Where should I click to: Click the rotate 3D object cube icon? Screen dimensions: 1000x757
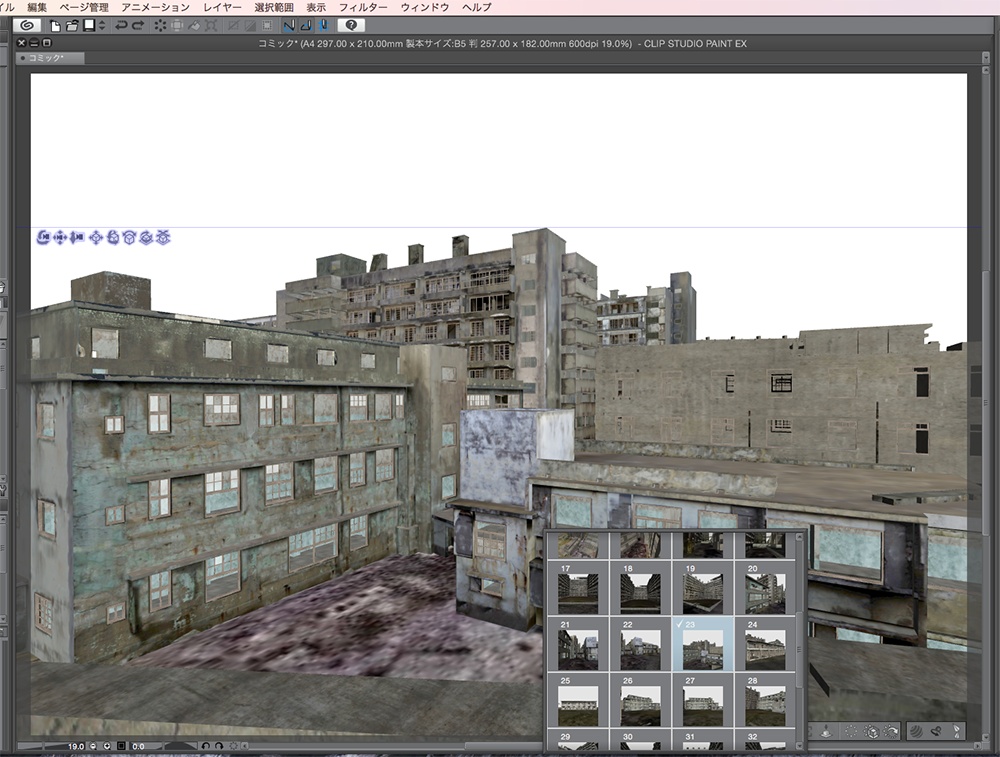click(113, 237)
